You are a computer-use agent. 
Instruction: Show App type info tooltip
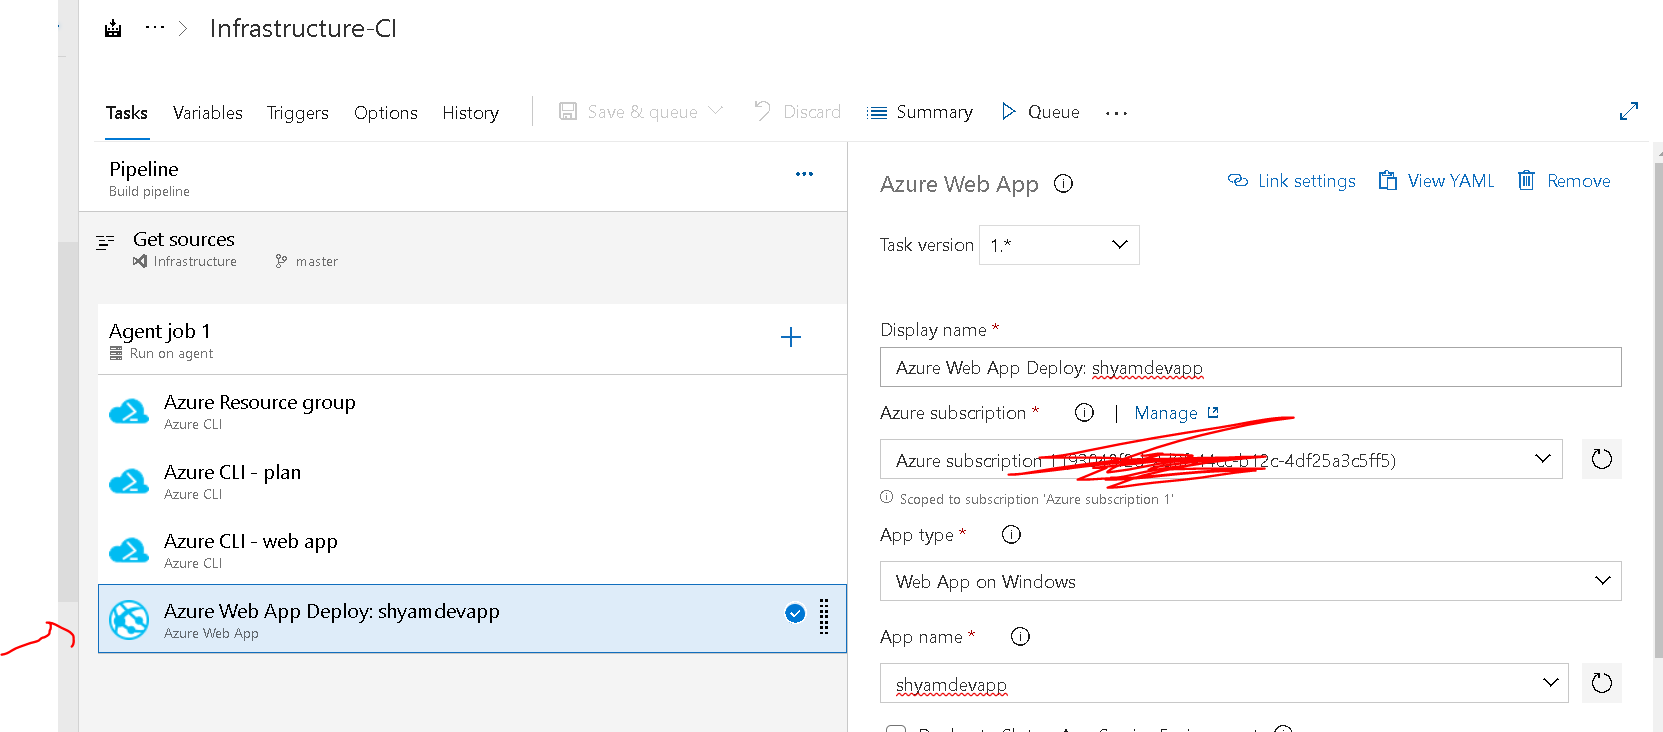point(1012,535)
